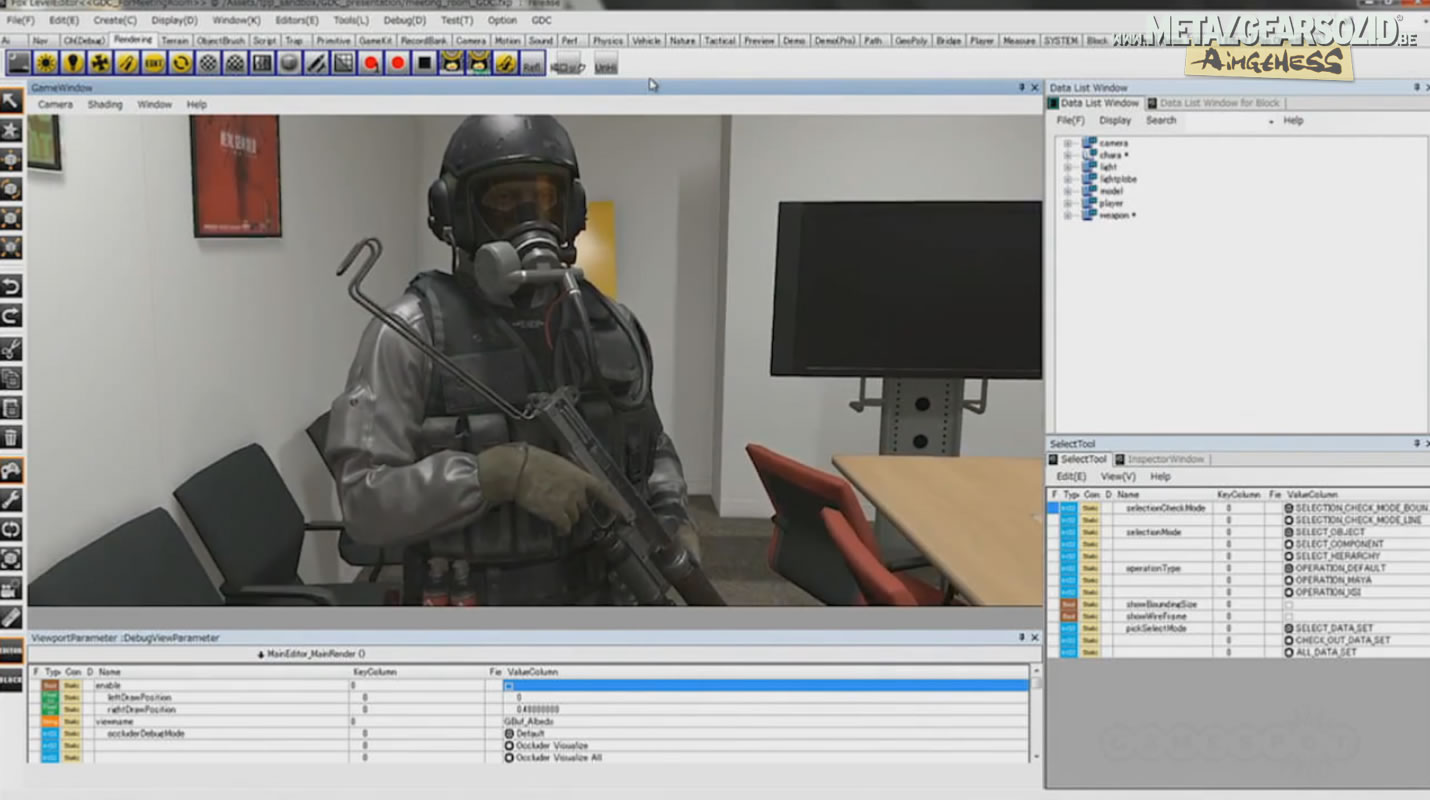This screenshot has width=1430, height=800.
Task: Click the scissors cut icon in left sidebar
Action: pyautogui.click(x=11, y=349)
